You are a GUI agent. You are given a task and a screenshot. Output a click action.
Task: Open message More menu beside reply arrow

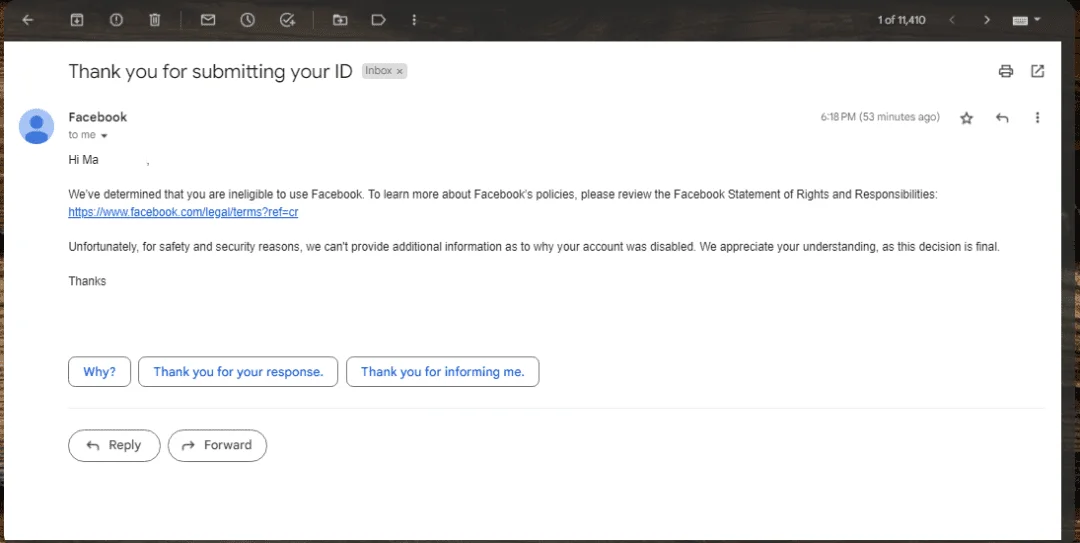[x=1037, y=118]
